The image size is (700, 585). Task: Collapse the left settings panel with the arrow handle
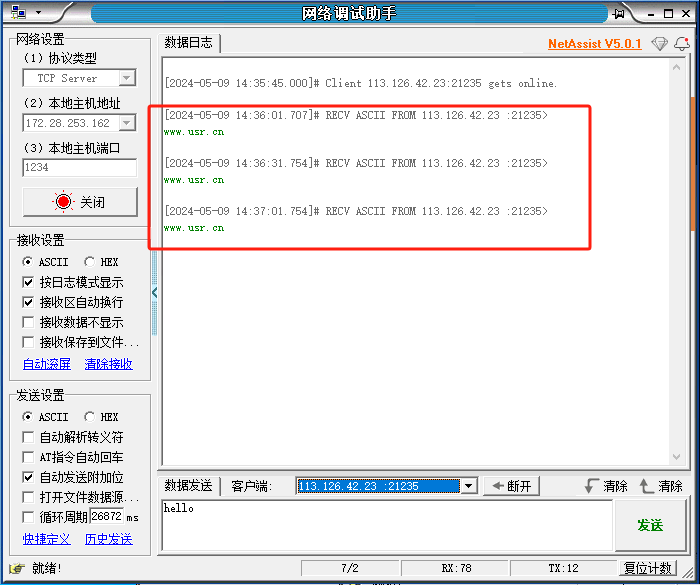click(x=154, y=292)
